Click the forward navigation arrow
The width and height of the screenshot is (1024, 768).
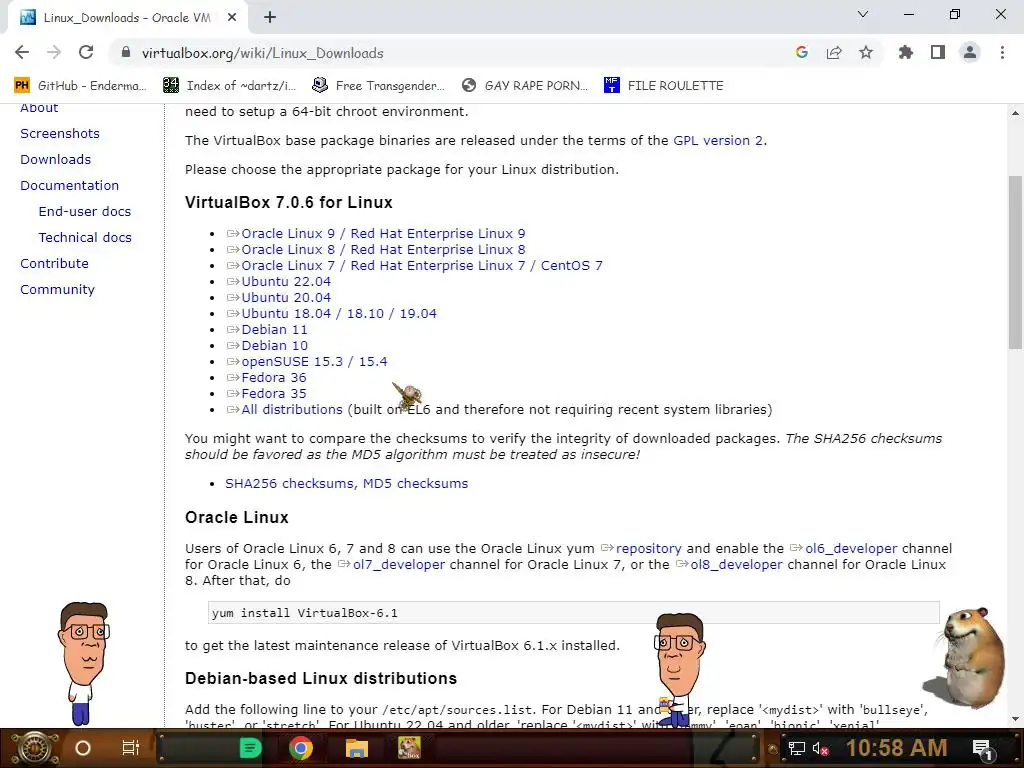coord(54,52)
